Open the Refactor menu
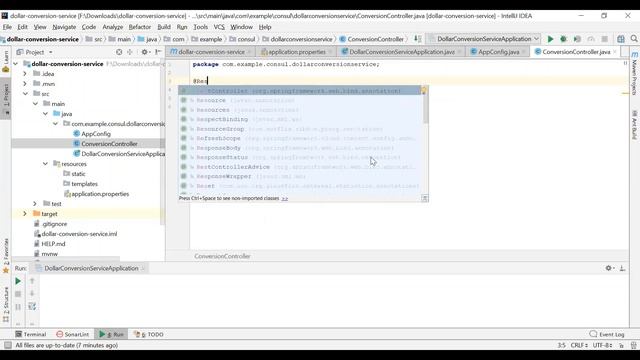This screenshot has width=640, height=360. point(140,27)
